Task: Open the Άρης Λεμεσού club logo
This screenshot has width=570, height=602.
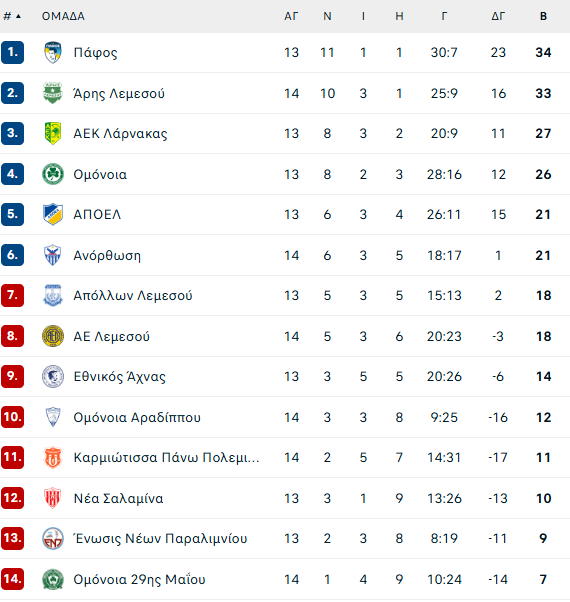Action: (53, 93)
